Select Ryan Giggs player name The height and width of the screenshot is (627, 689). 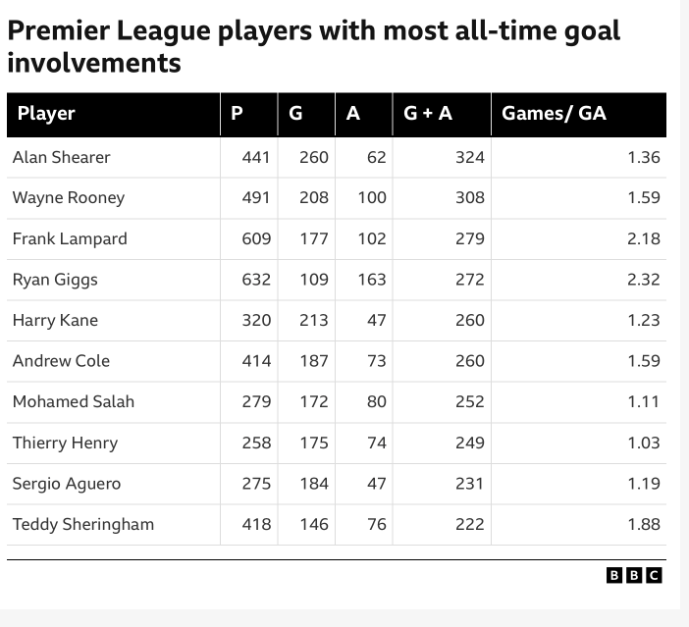55,280
